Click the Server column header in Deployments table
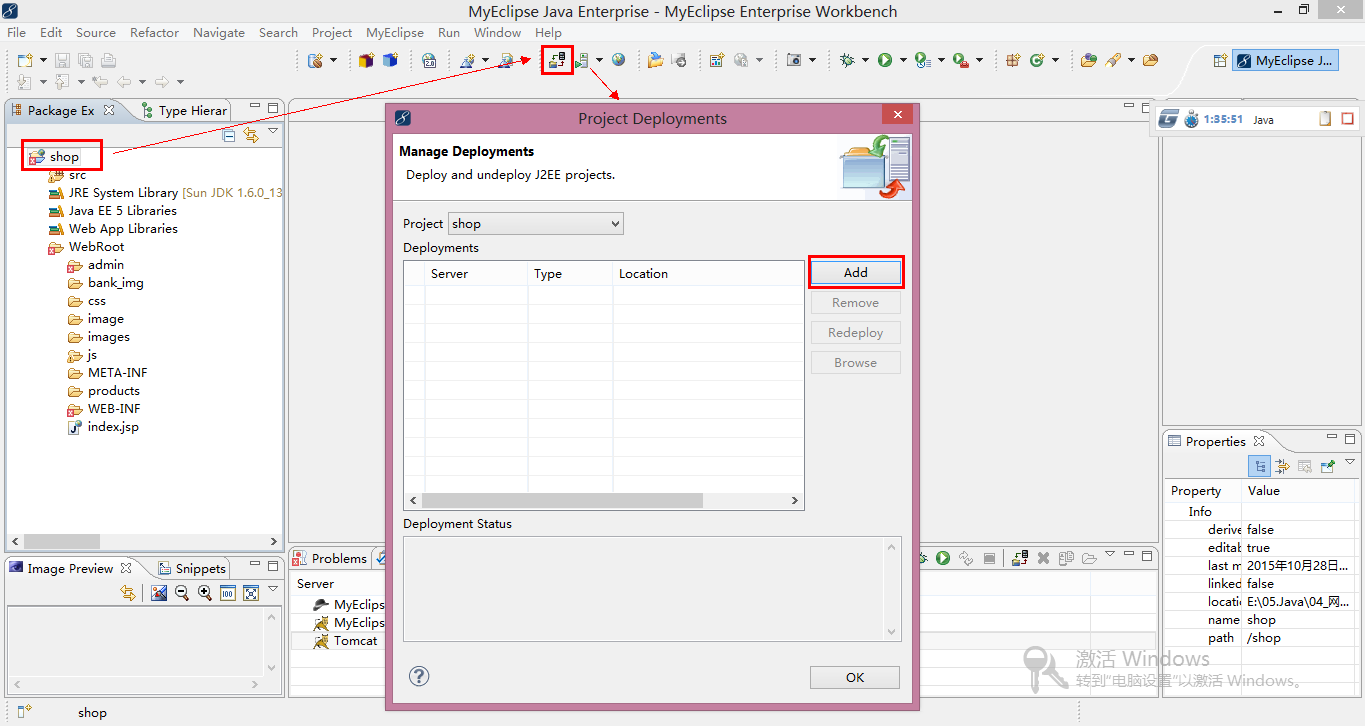Image resolution: width=1365 pixels, height=726 pixels. pyautogui.click(x=476, y=273)
